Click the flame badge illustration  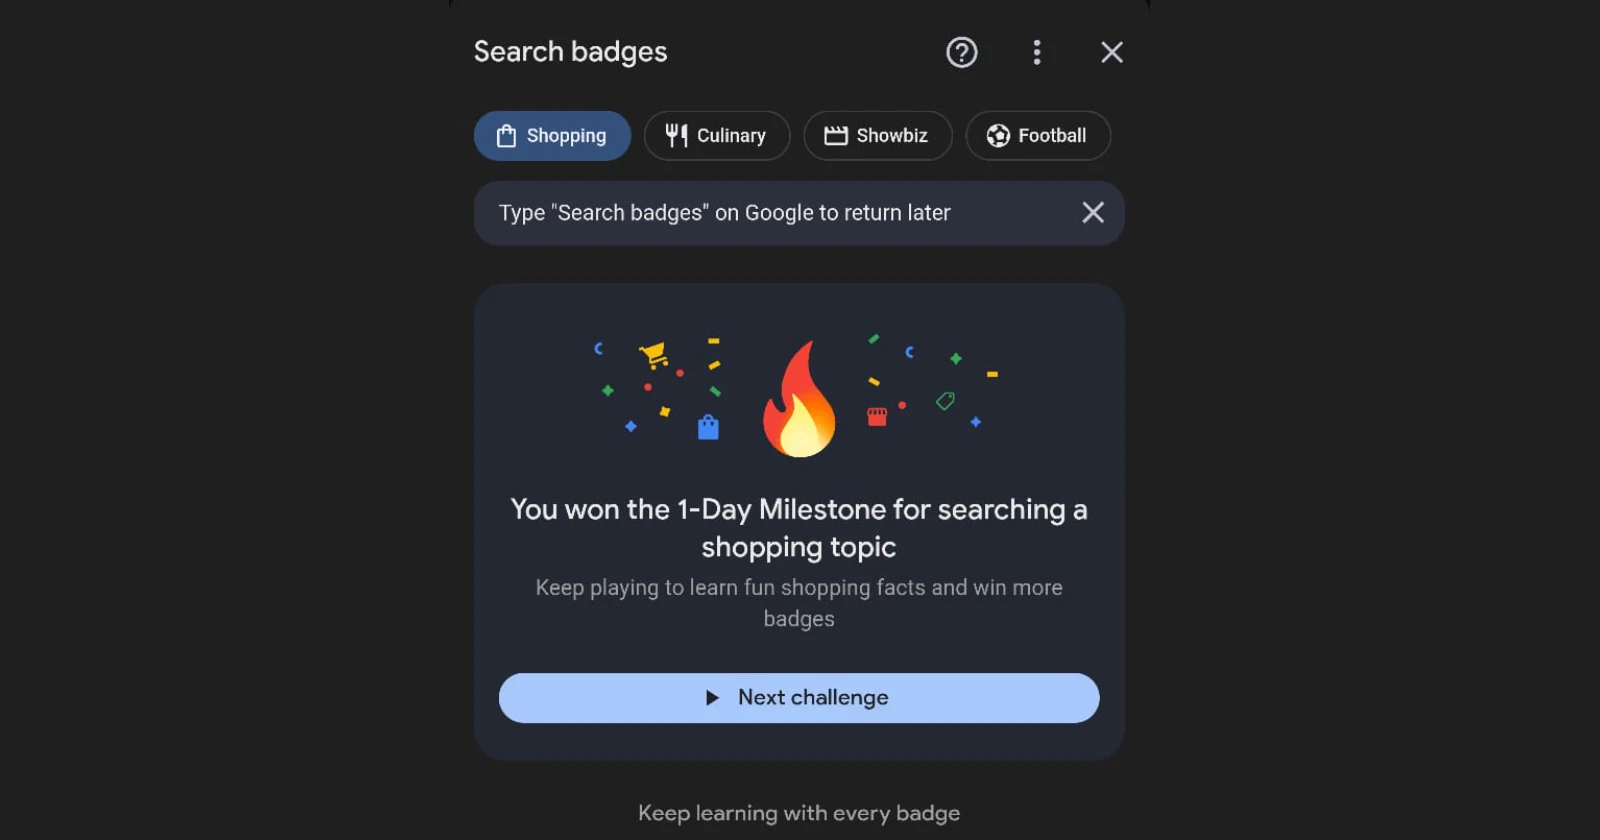pyautogui.click(x=799, y=400)
